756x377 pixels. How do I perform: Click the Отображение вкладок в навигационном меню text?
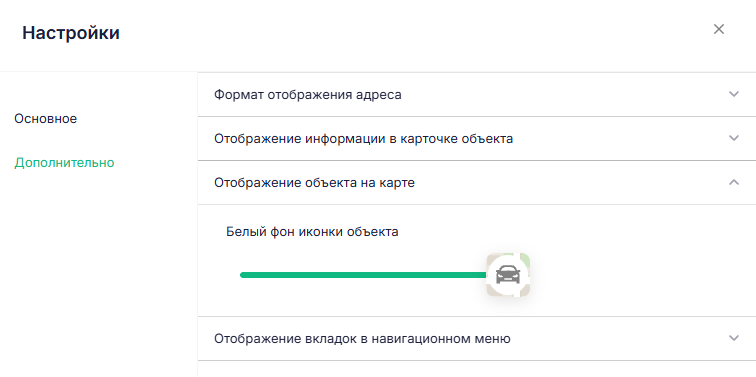[x=362, y=338]
